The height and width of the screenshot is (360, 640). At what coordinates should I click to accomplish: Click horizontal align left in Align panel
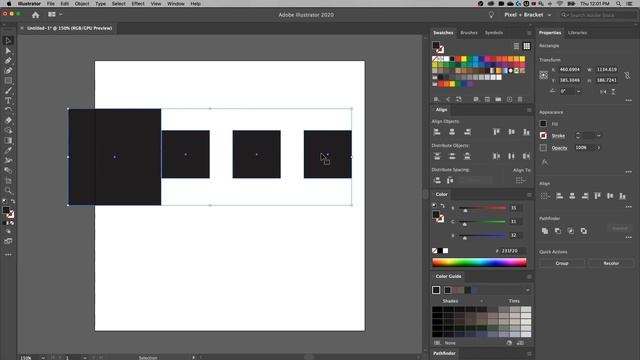click(x=437, y=132)
